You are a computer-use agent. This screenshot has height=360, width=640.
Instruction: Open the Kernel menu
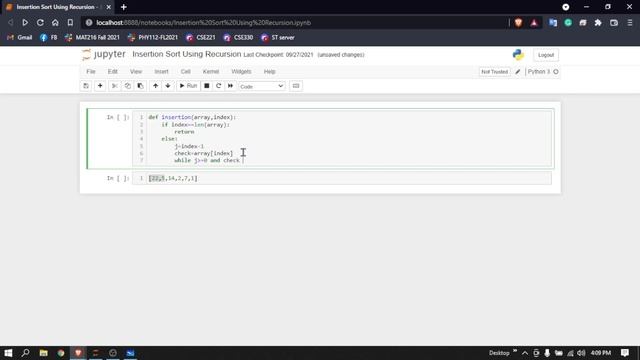tap(211, 71)
